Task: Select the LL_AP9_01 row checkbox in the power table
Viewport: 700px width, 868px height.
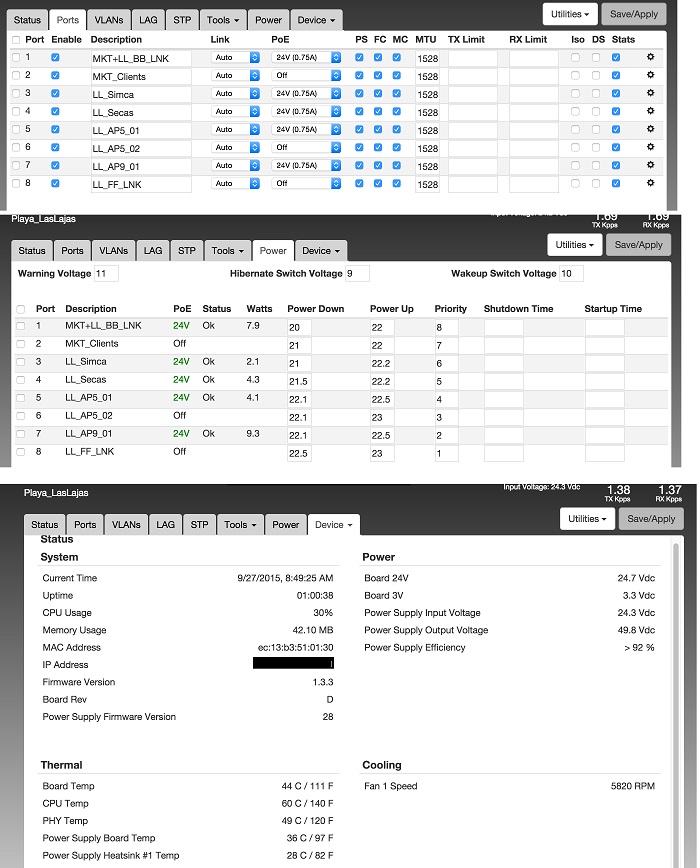Action: (x=21, y=434)
